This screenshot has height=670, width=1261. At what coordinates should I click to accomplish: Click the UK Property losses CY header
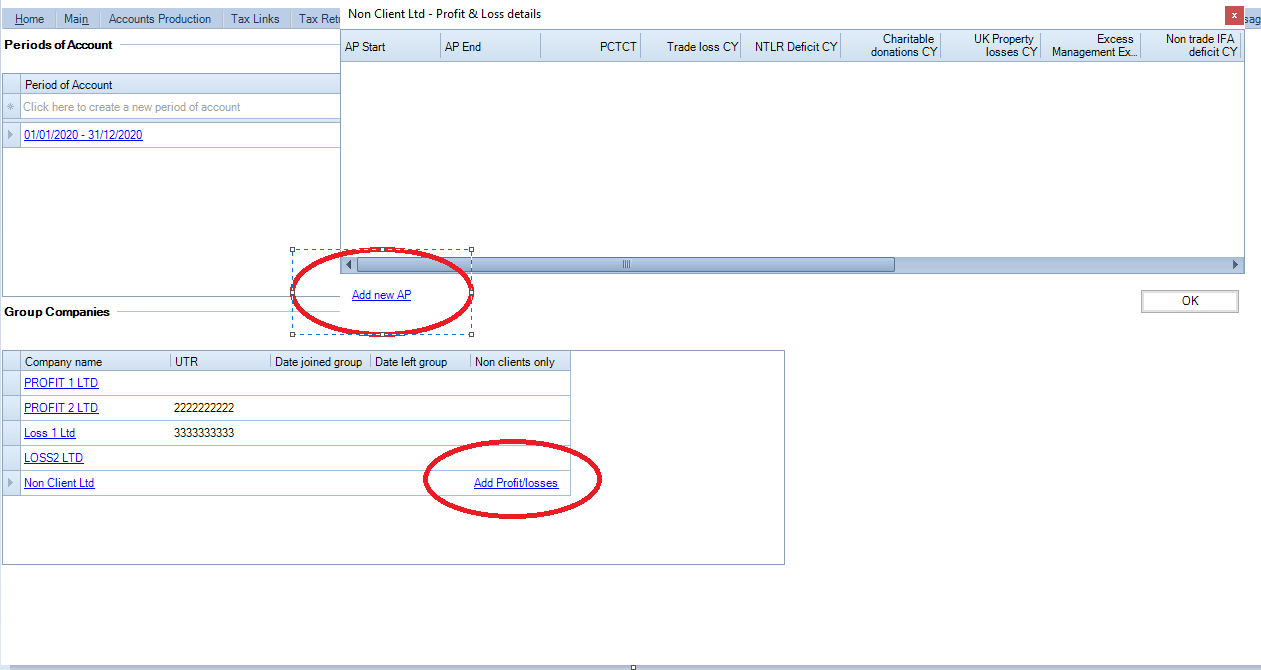(x=991, y=46)
